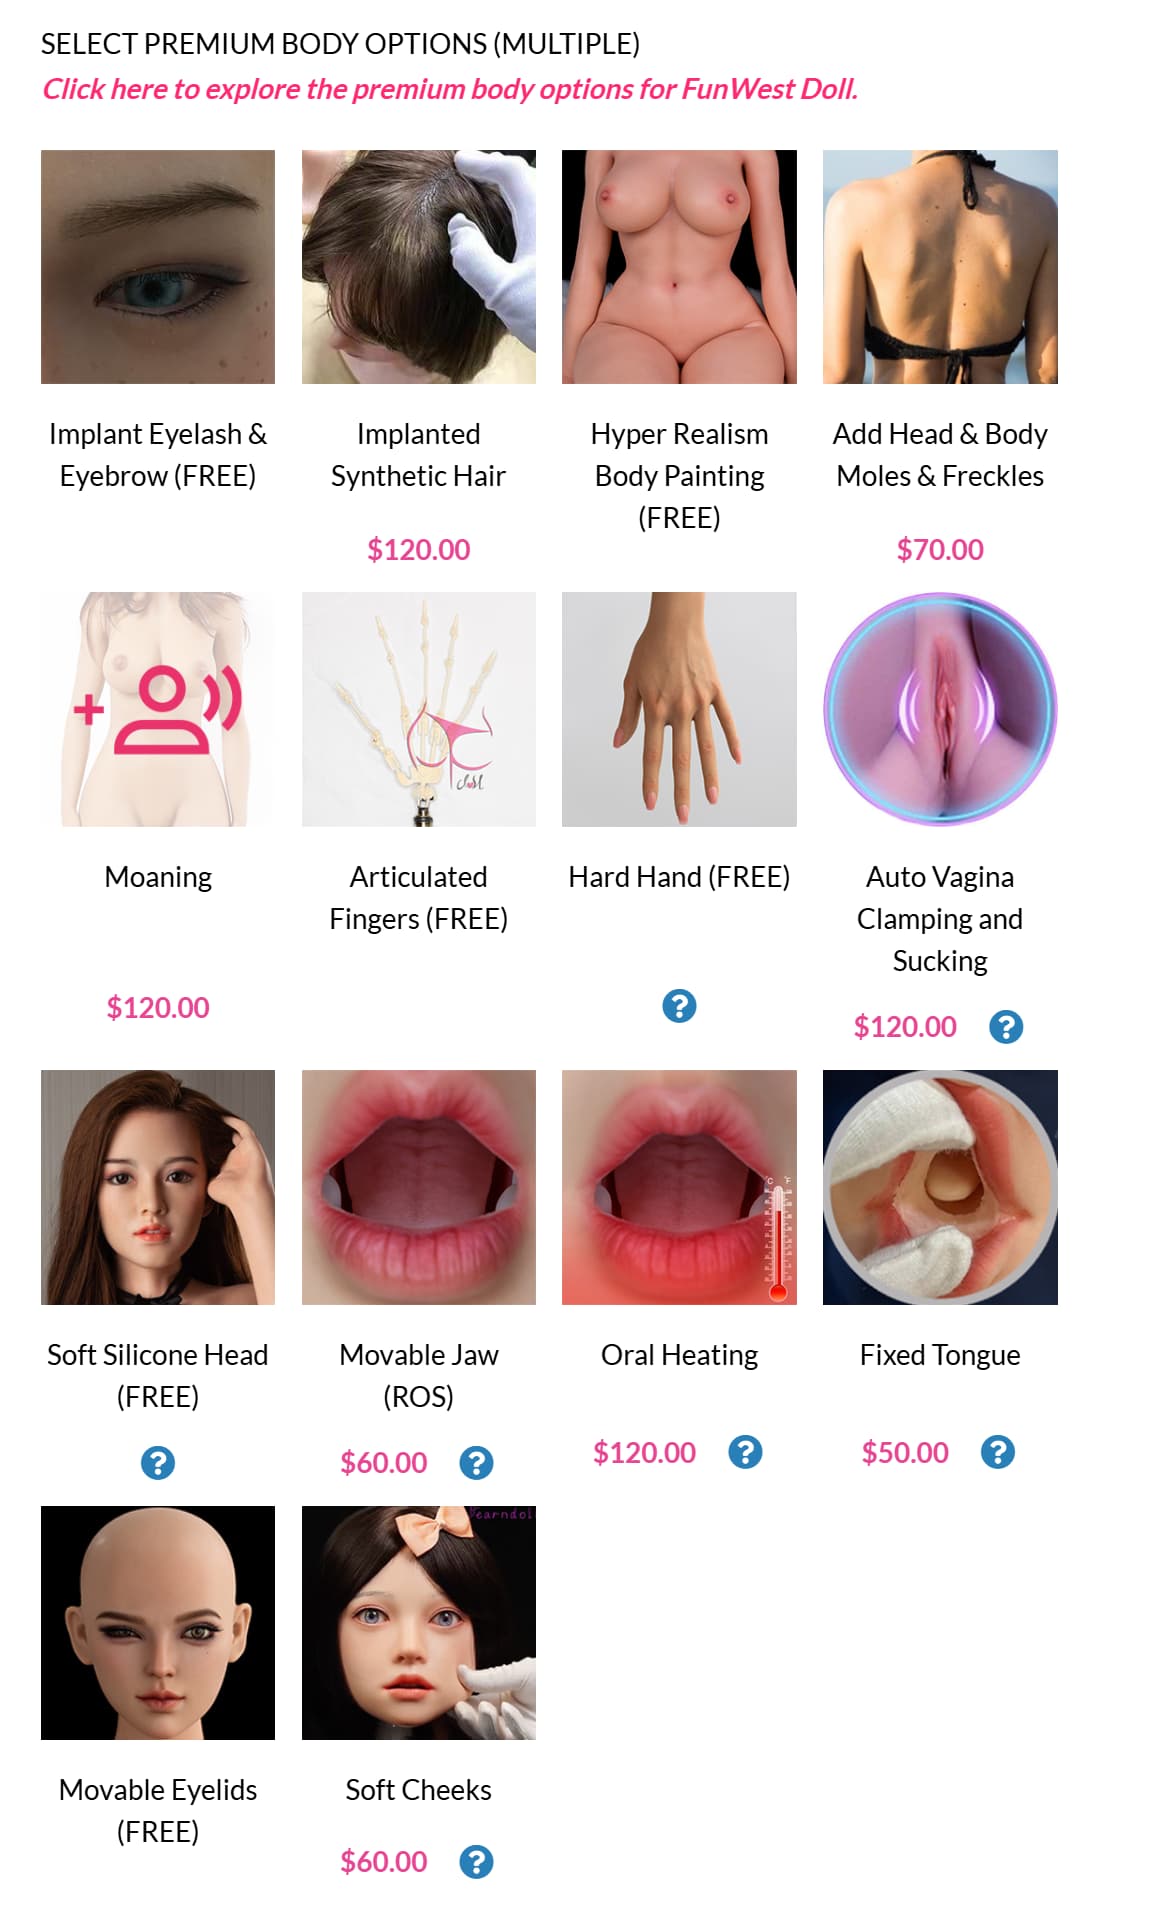1153x1916 pixels.
Task: Open help icon beside Soft Cheeks price
Action: pyautogui.click(x=476, y=1862)
